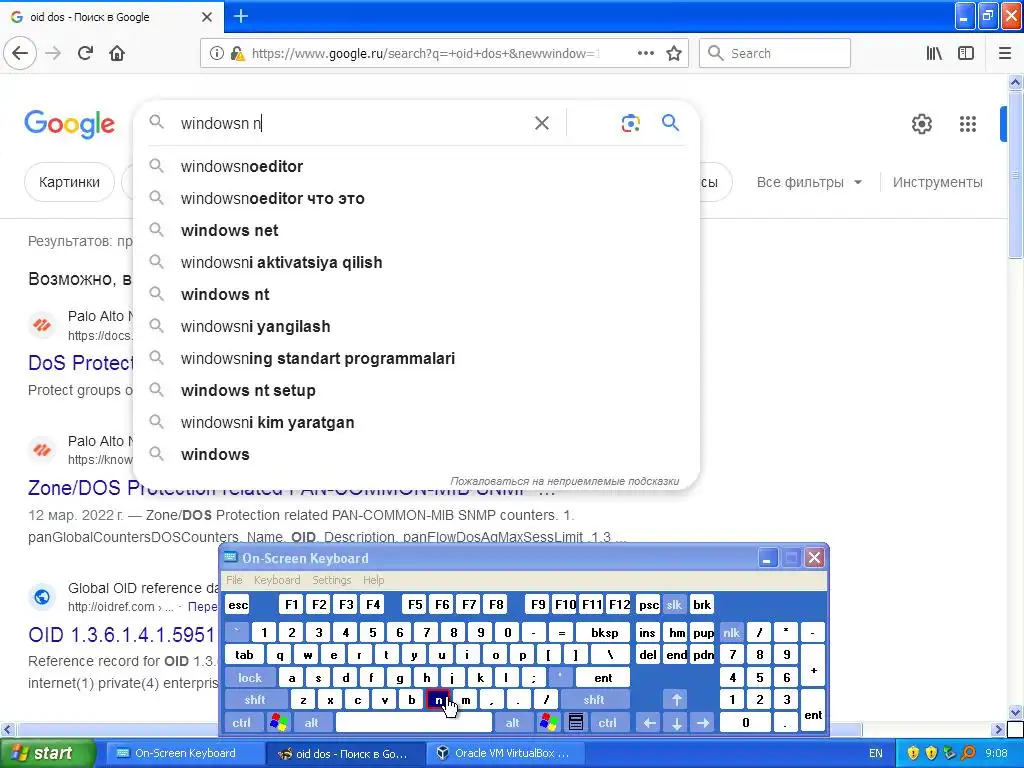Choose the 'windowsni kim yaratgan' suggestion
Image resolution: width=1024 pixels, height=768 pixels.
pyautogui.click(x=416, y=423)
